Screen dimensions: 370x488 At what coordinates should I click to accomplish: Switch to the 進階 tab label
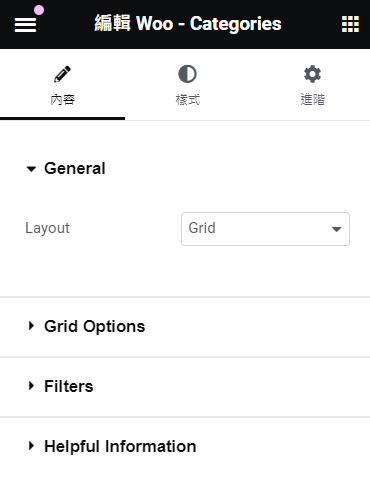(312, 99)
